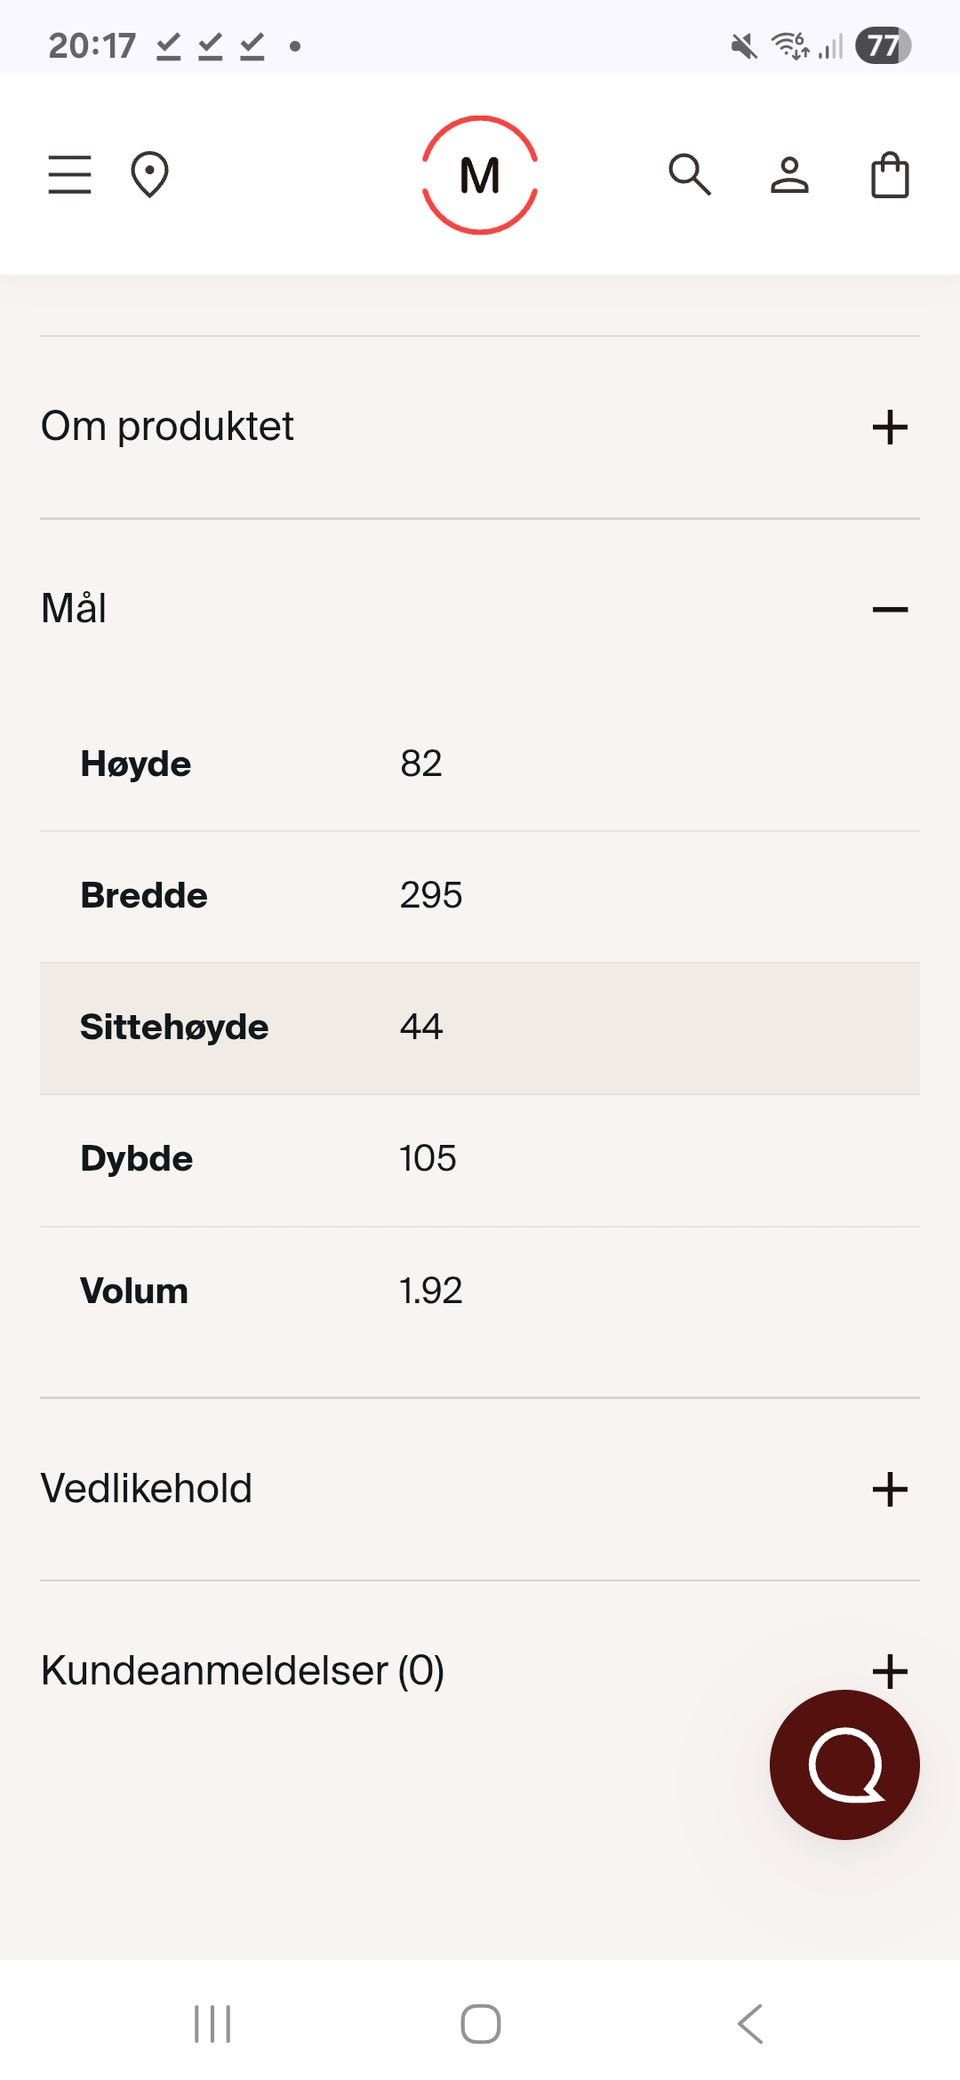Expand Om produktet plus icon
The image size is (960, 2080).
pos(889,427)
